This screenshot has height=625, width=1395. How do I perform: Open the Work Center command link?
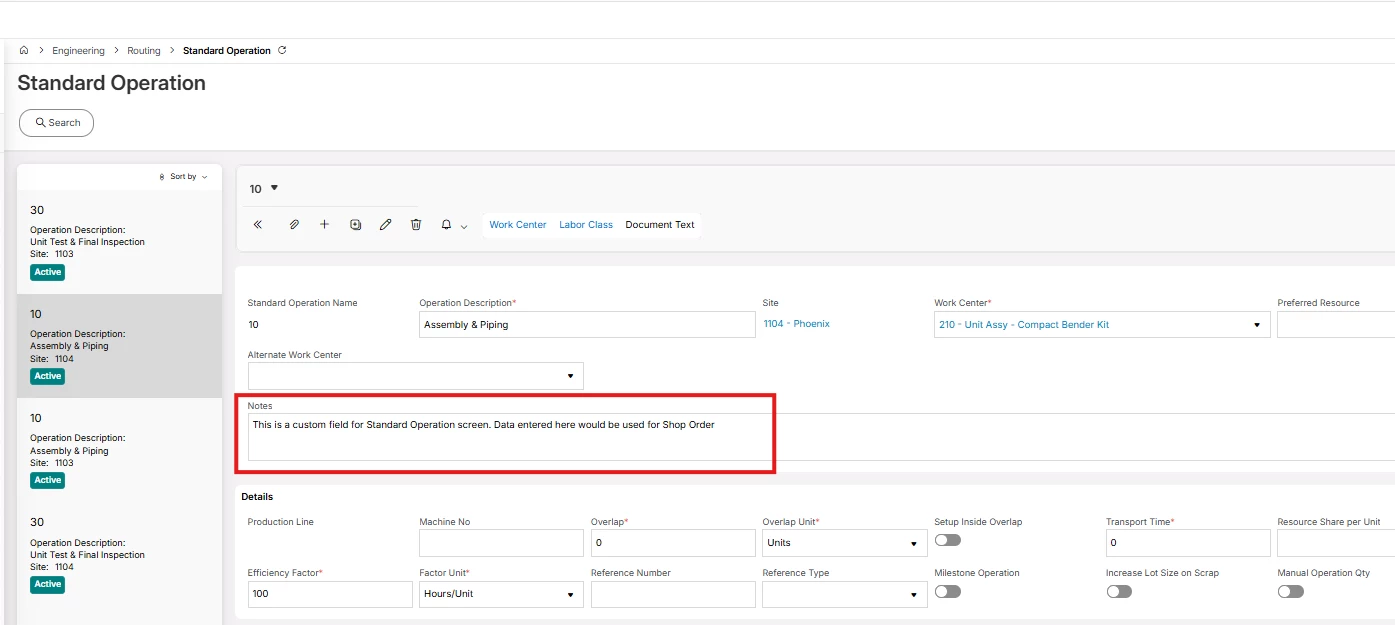coord(518,225)
